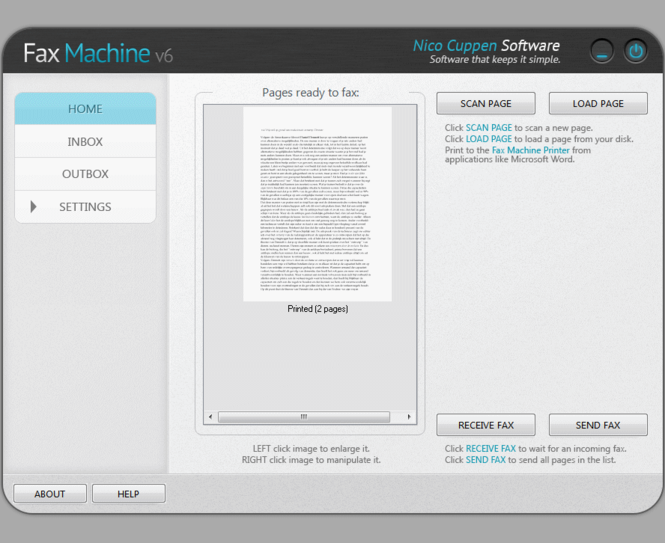This screenshot has height=543, width=665.
Task: Click the RECEIVE FAX button
Action: click(486, 425)
